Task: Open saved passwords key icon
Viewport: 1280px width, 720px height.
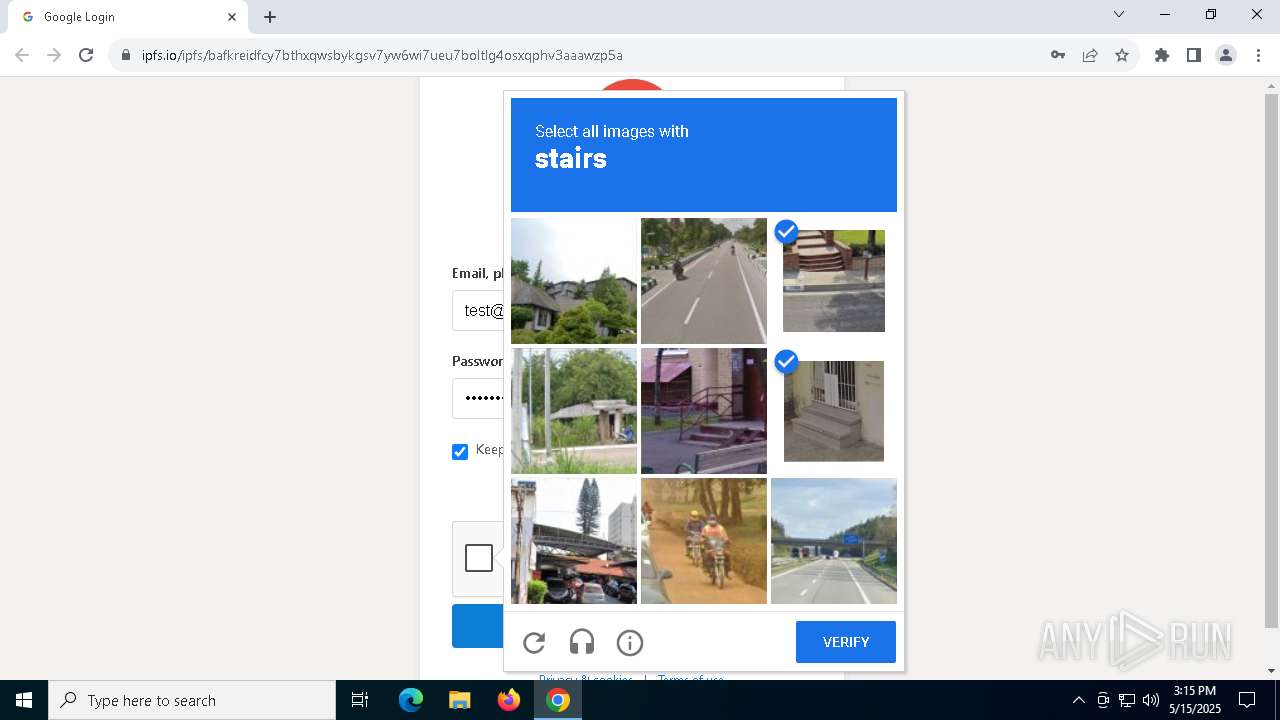Action: 1058,55
